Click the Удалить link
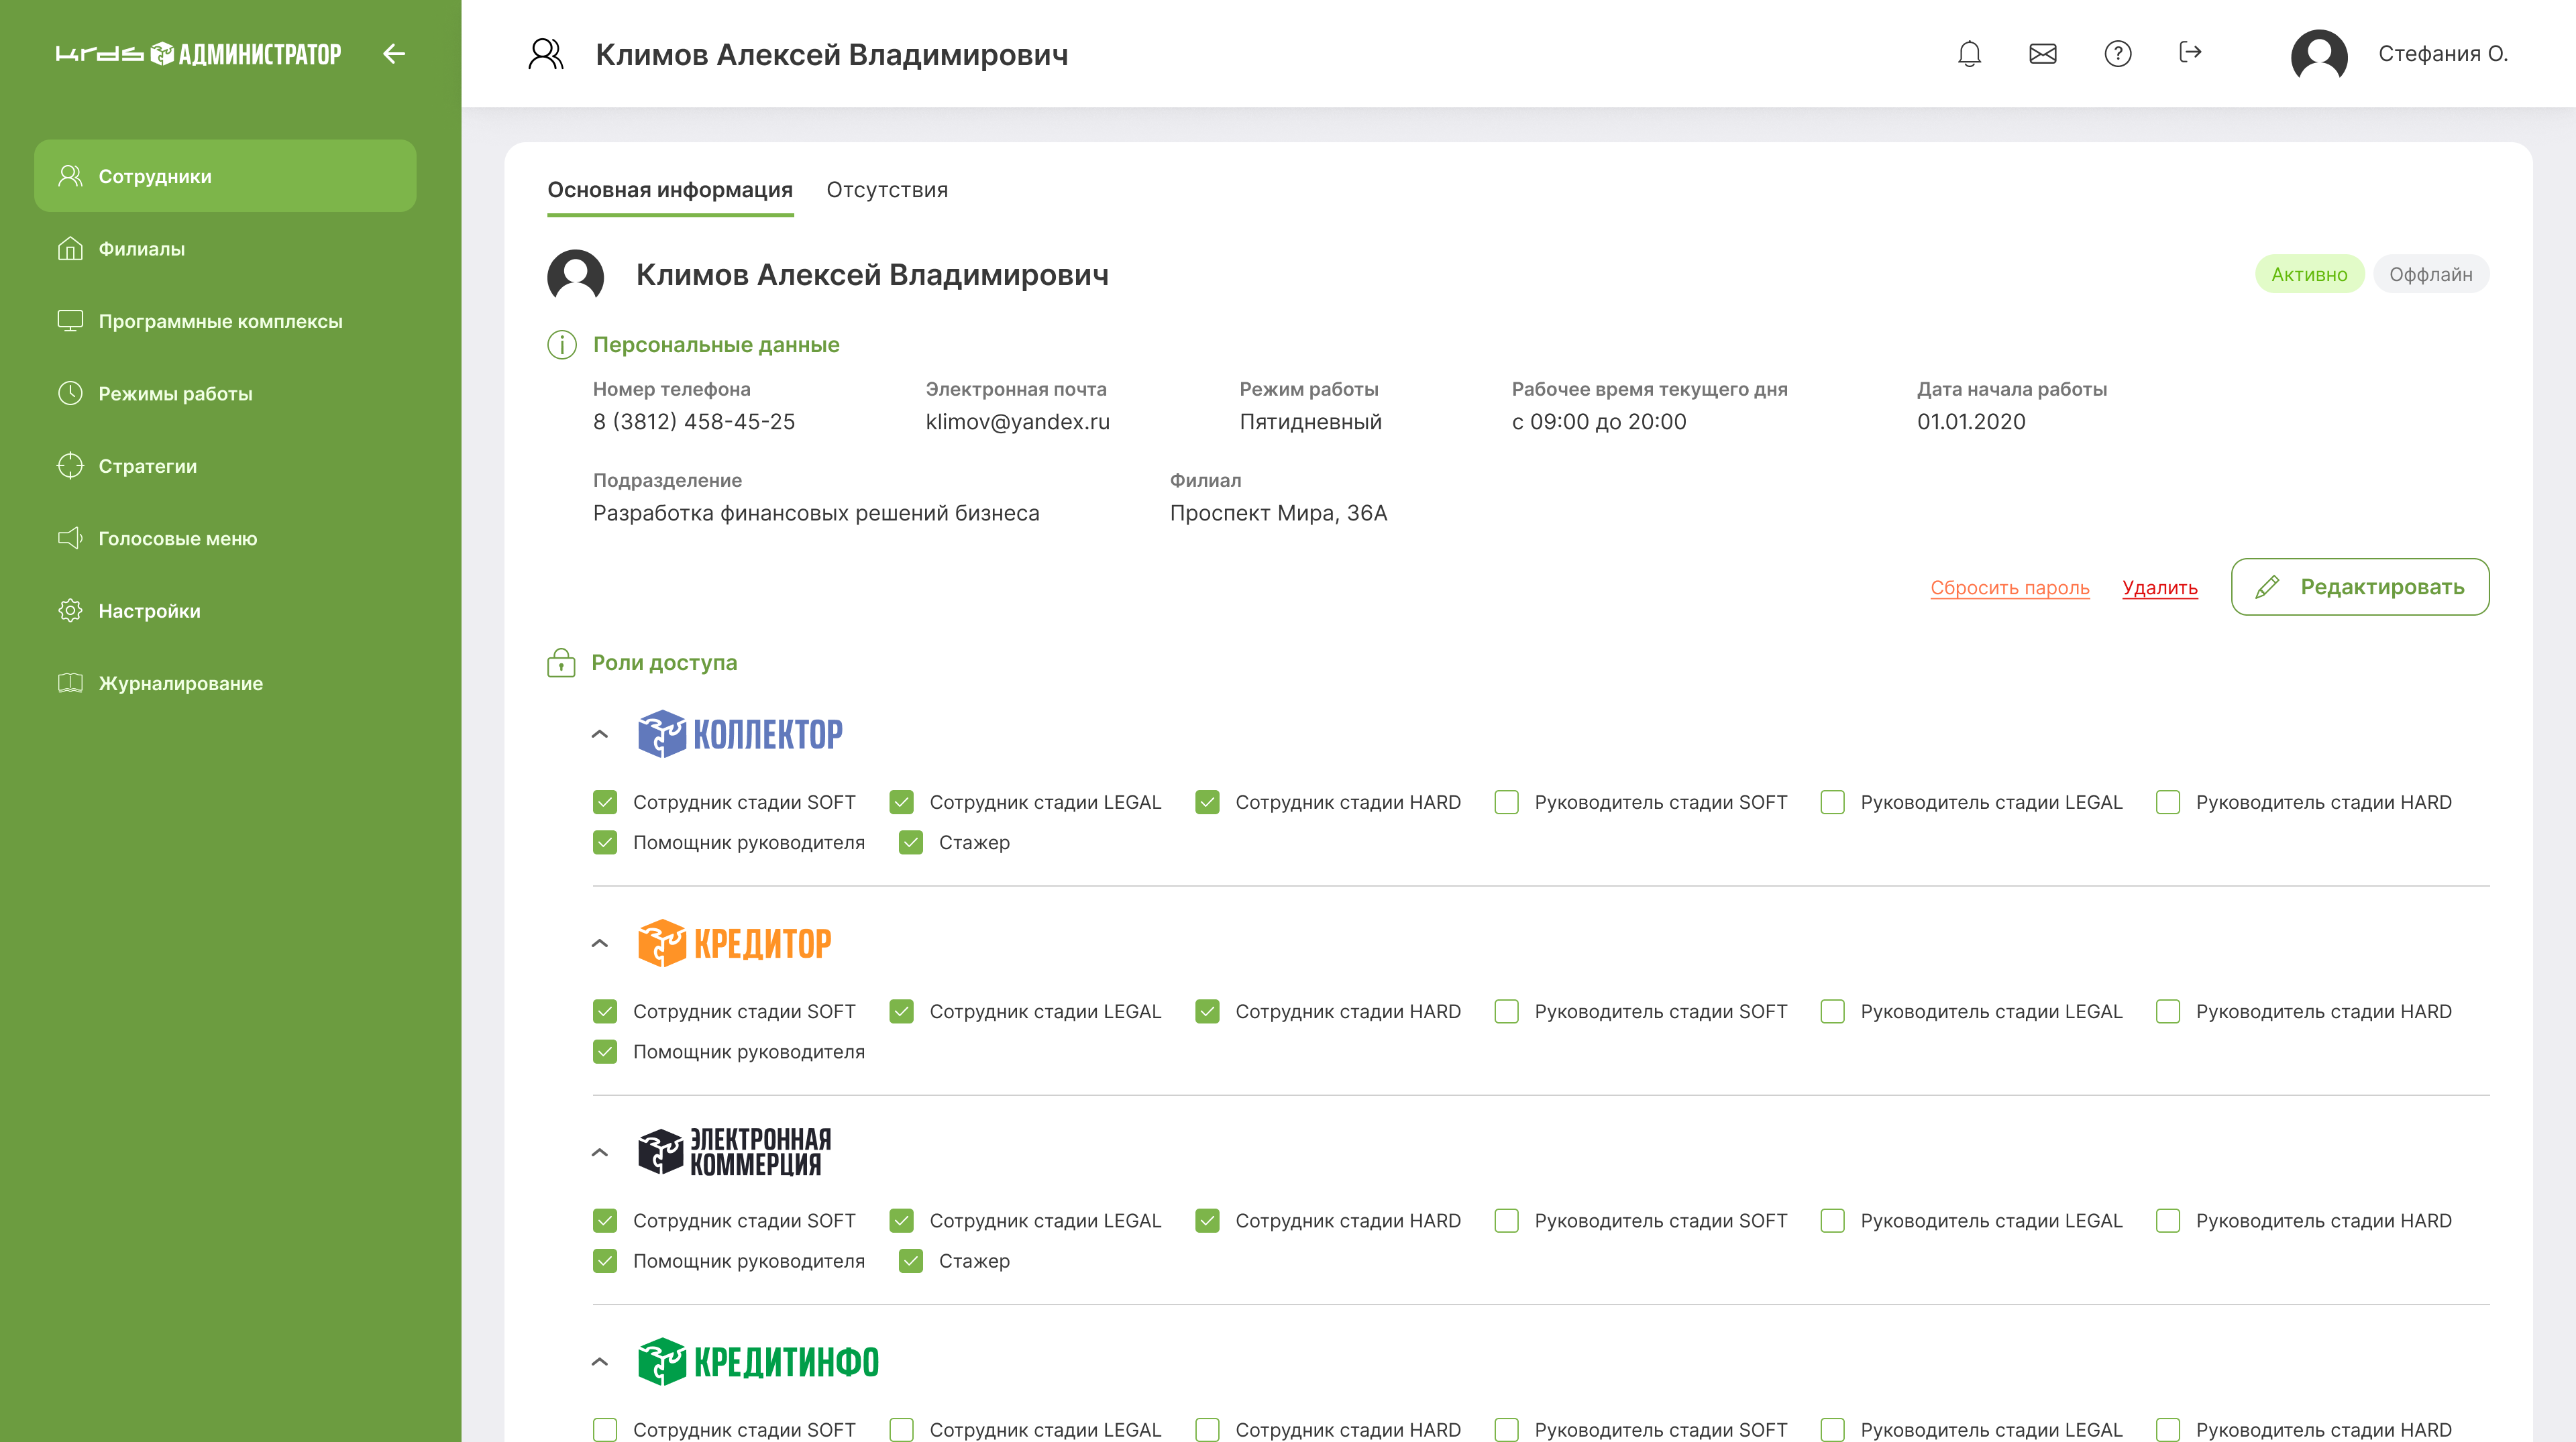The width and height of the screenshot is (2576, 1442). pos(2159,588)
